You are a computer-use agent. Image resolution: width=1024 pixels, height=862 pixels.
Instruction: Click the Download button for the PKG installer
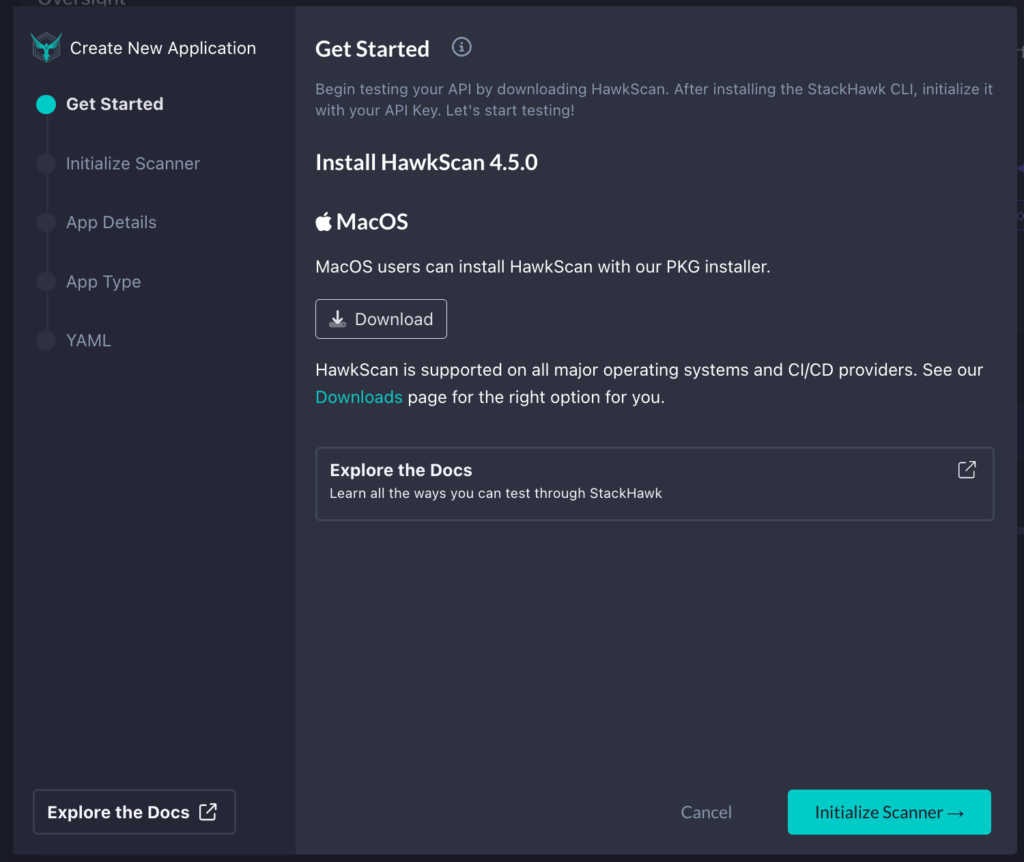pyautogui.click(x=381, y=318)
